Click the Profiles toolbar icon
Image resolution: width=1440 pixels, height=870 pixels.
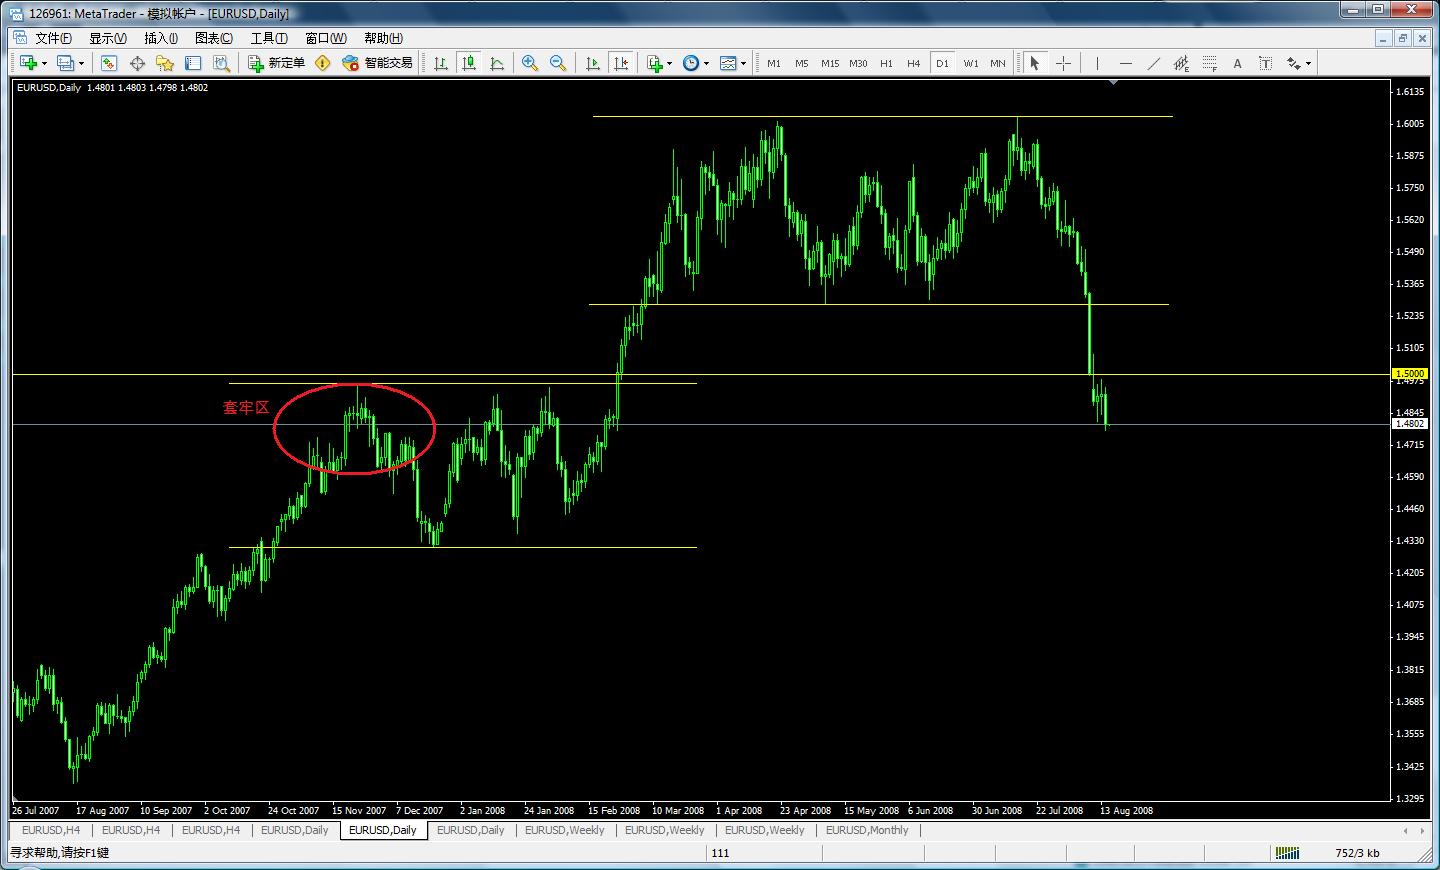65,63
